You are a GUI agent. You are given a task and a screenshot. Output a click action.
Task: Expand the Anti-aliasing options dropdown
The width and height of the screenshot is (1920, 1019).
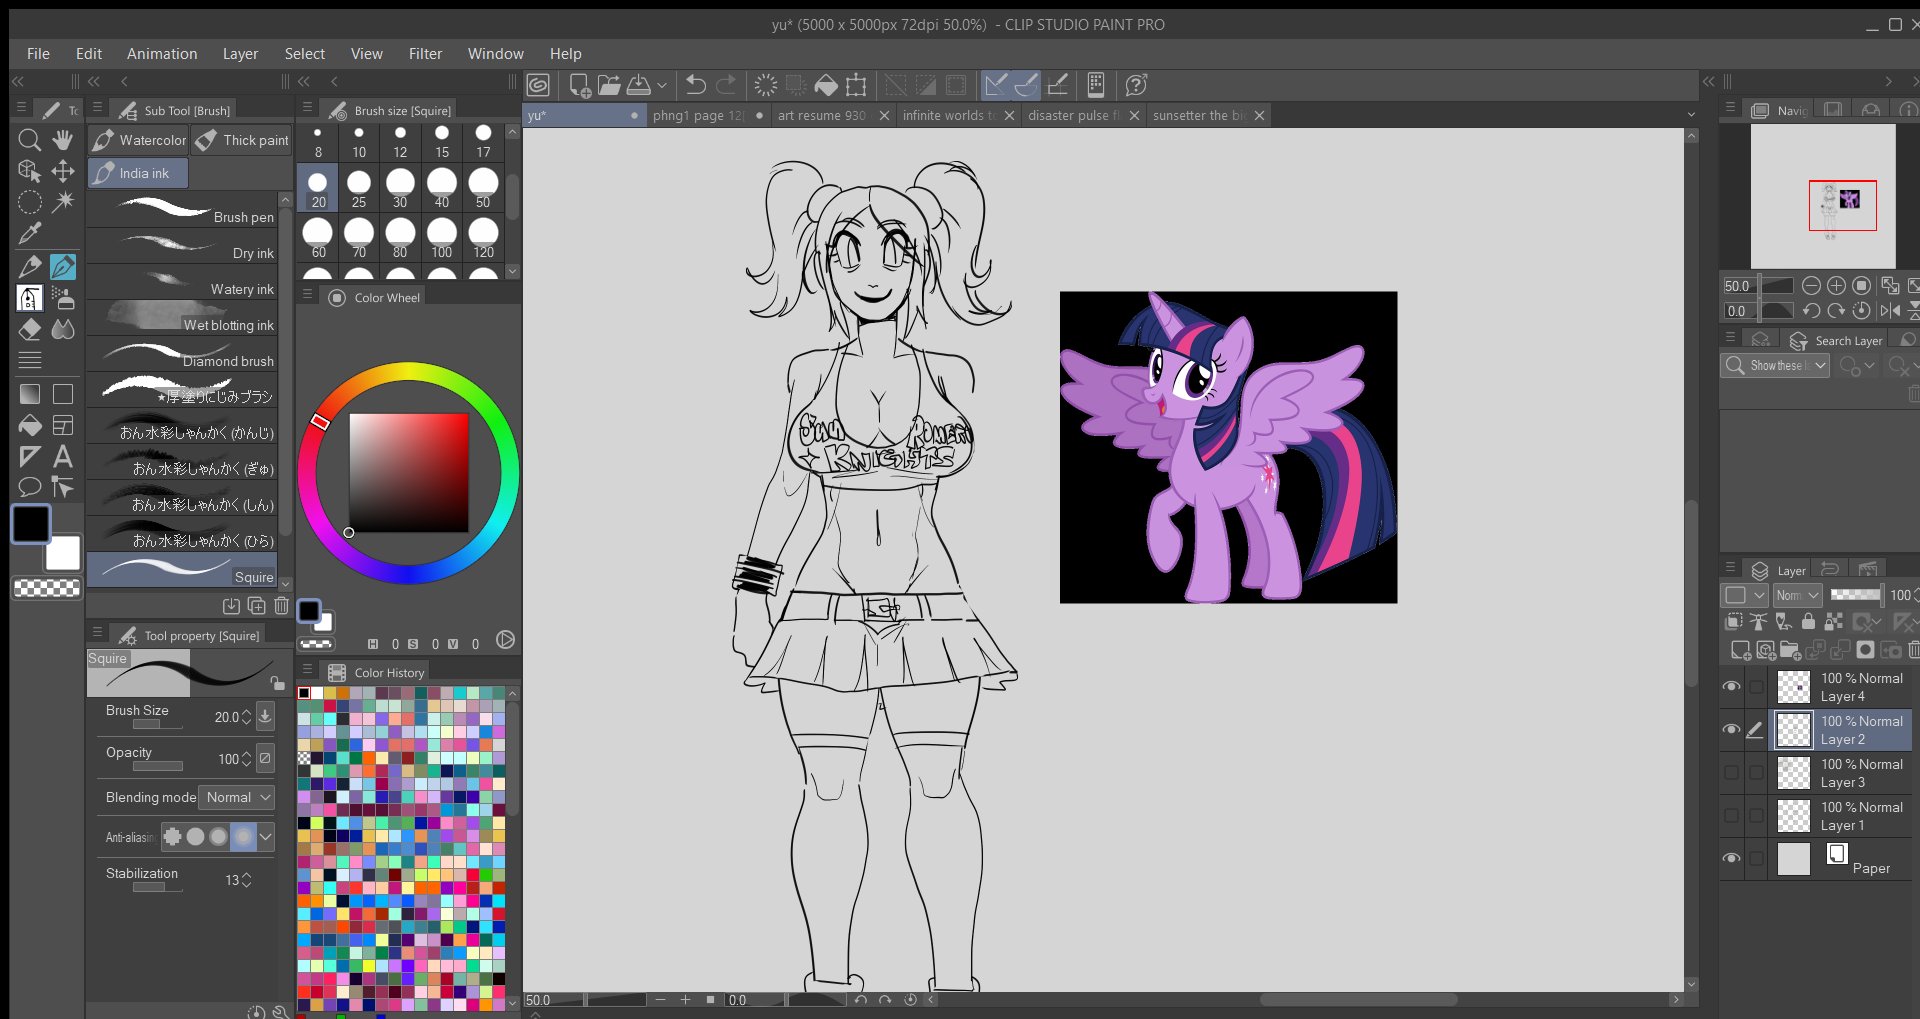coord(266,836)
